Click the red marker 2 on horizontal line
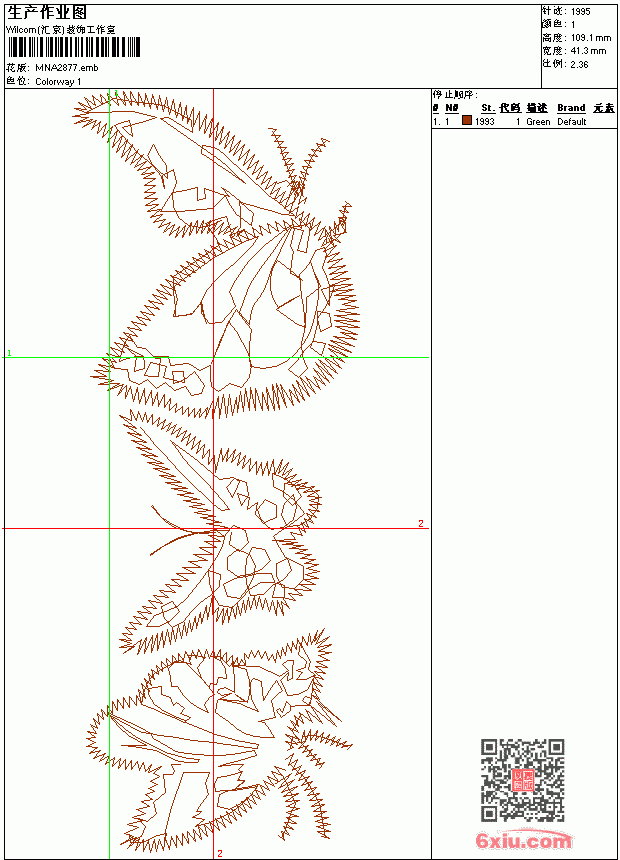This screenshot has height=860, width=620. pos(421,523)
